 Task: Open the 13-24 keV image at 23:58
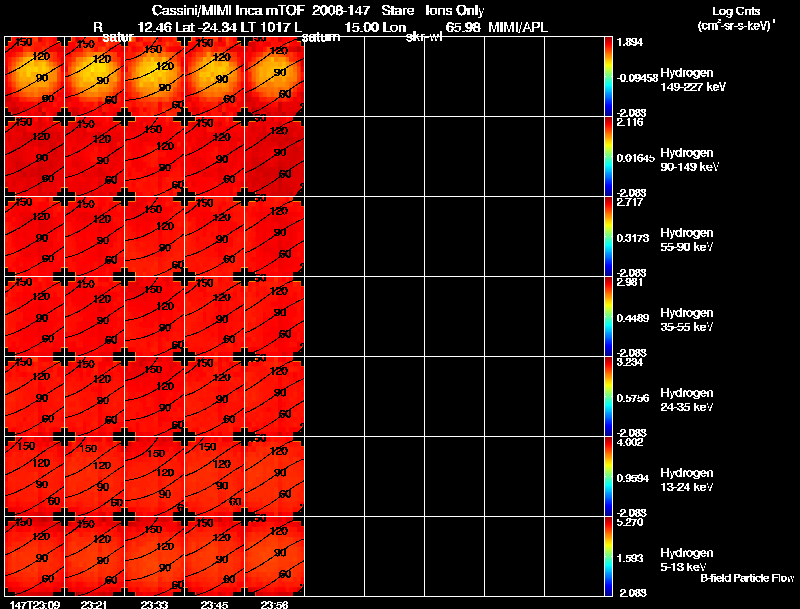click(274, 476)
